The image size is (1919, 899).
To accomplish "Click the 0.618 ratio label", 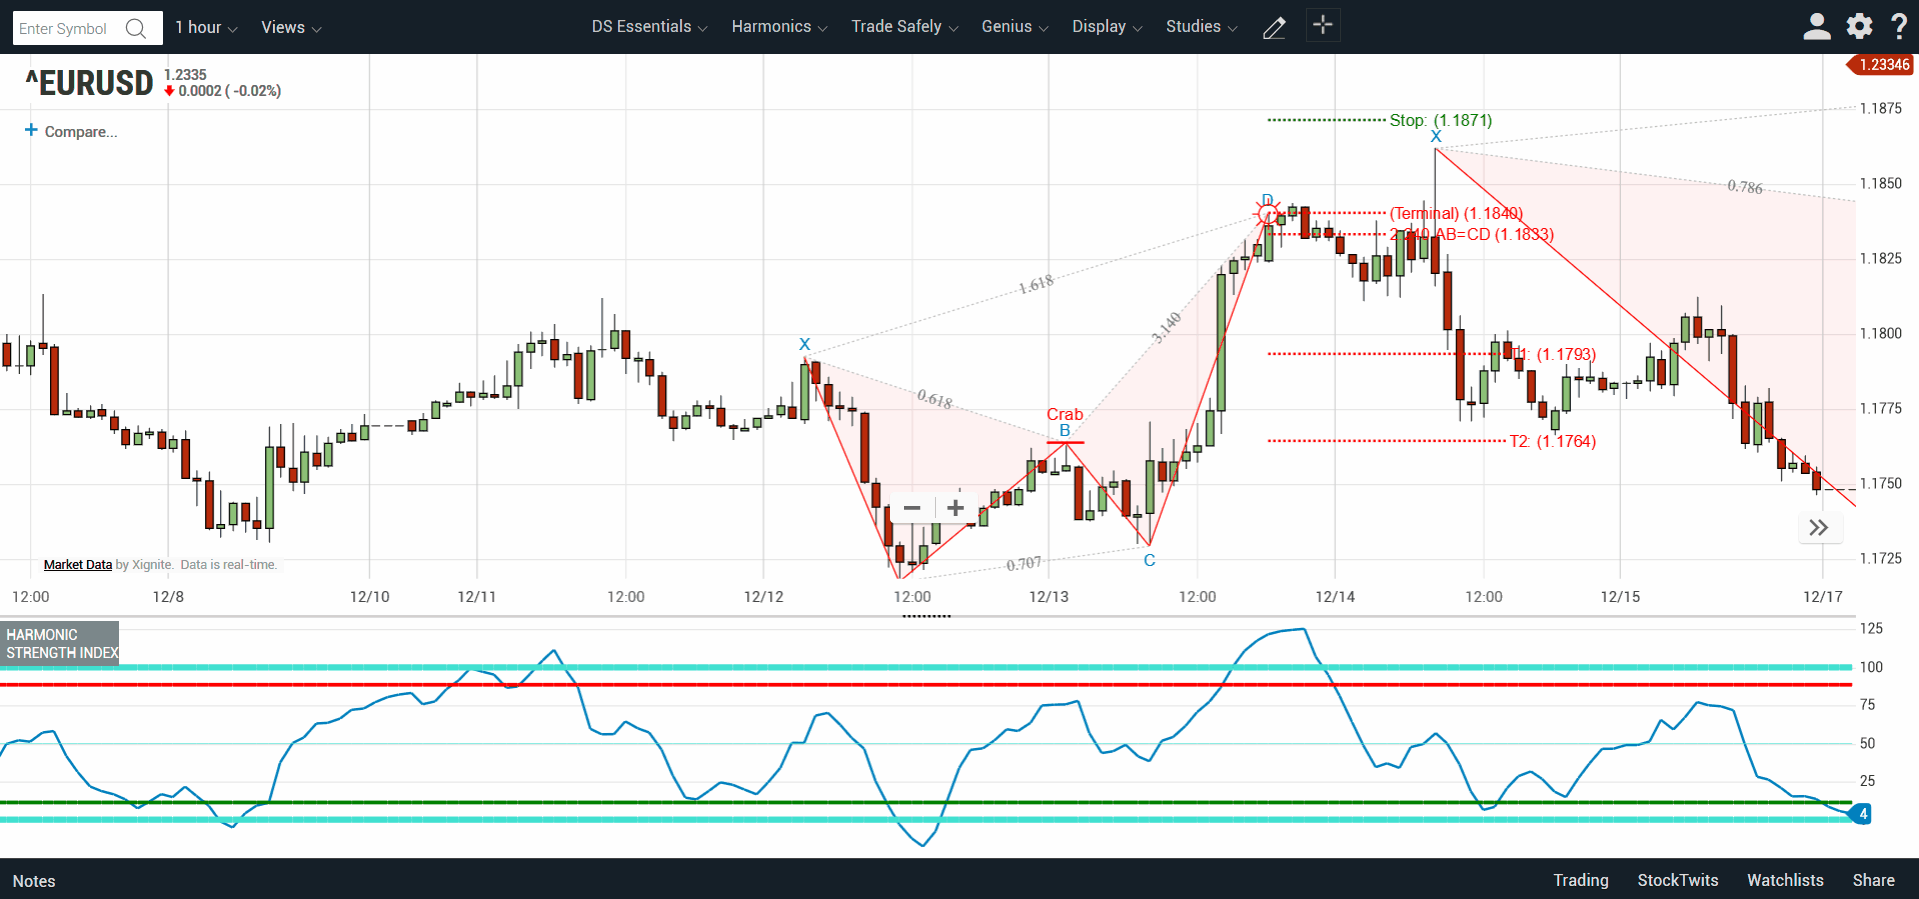I will click(x=935, y=399).
